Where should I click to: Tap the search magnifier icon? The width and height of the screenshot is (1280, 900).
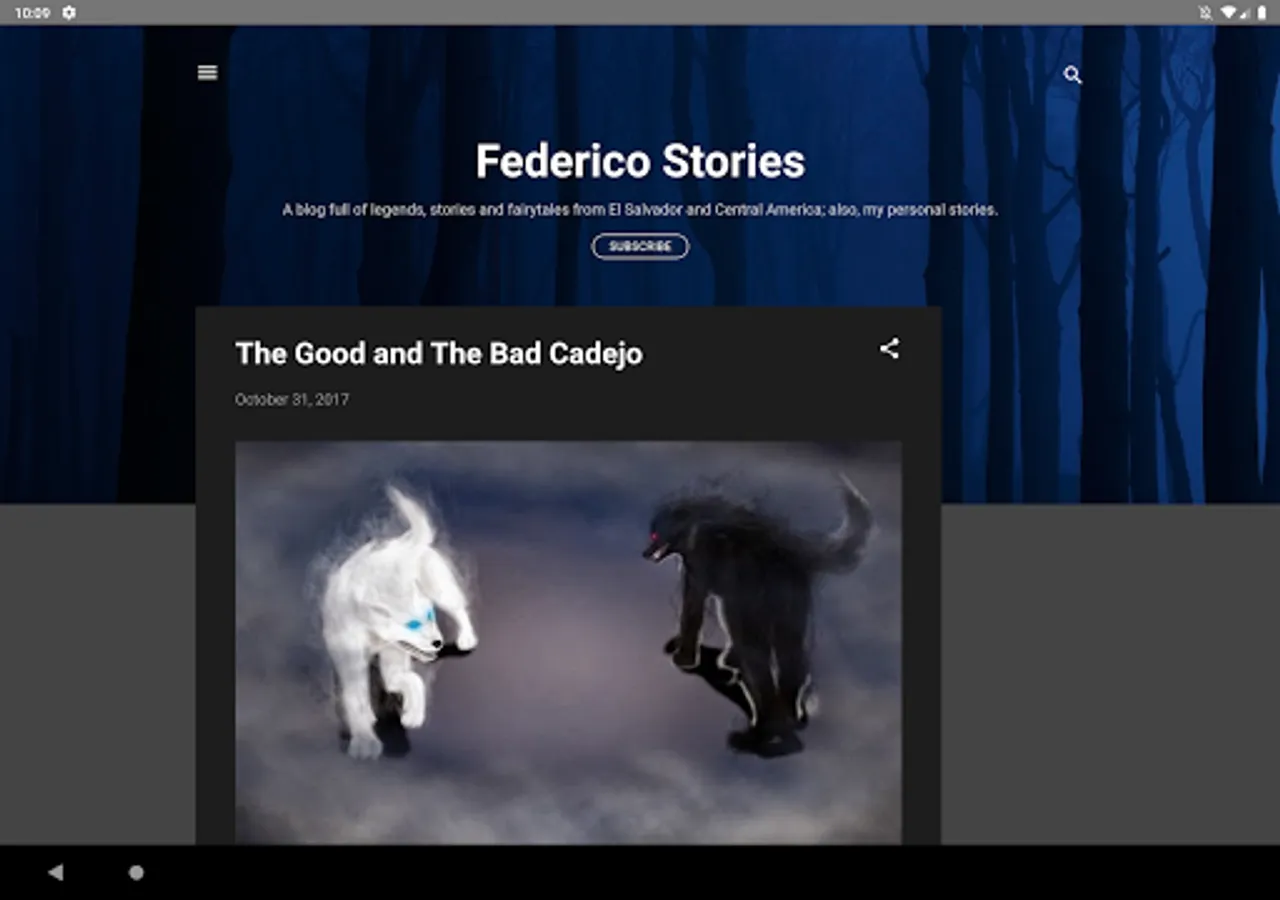1073,75
